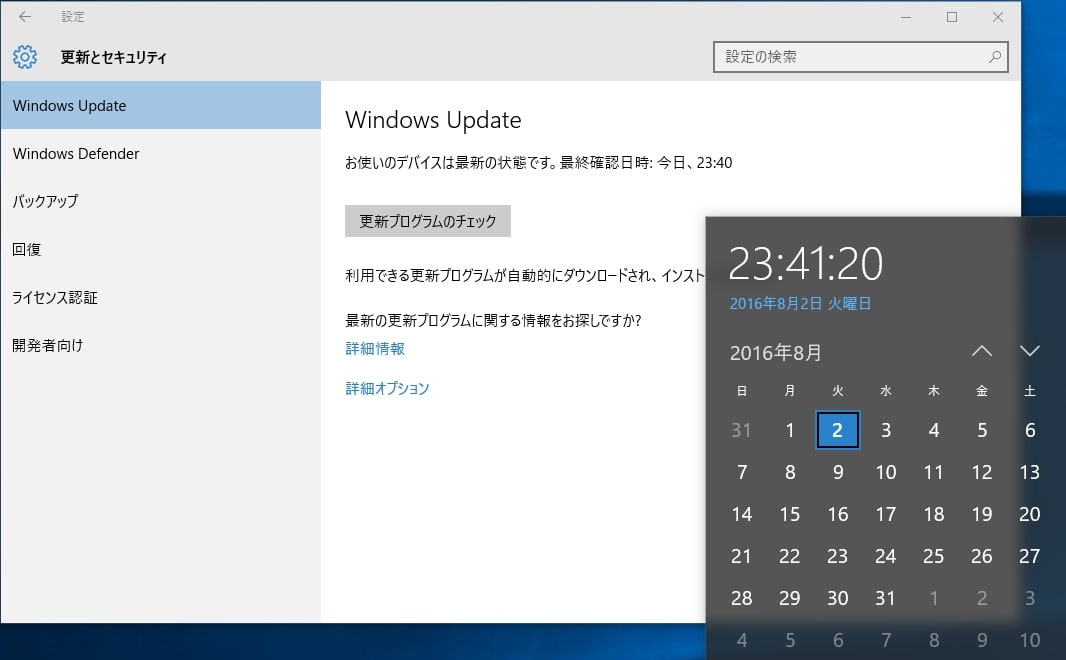Select August 30 in calendar
Screen dimensions: 1066x660
pos(838,598)
